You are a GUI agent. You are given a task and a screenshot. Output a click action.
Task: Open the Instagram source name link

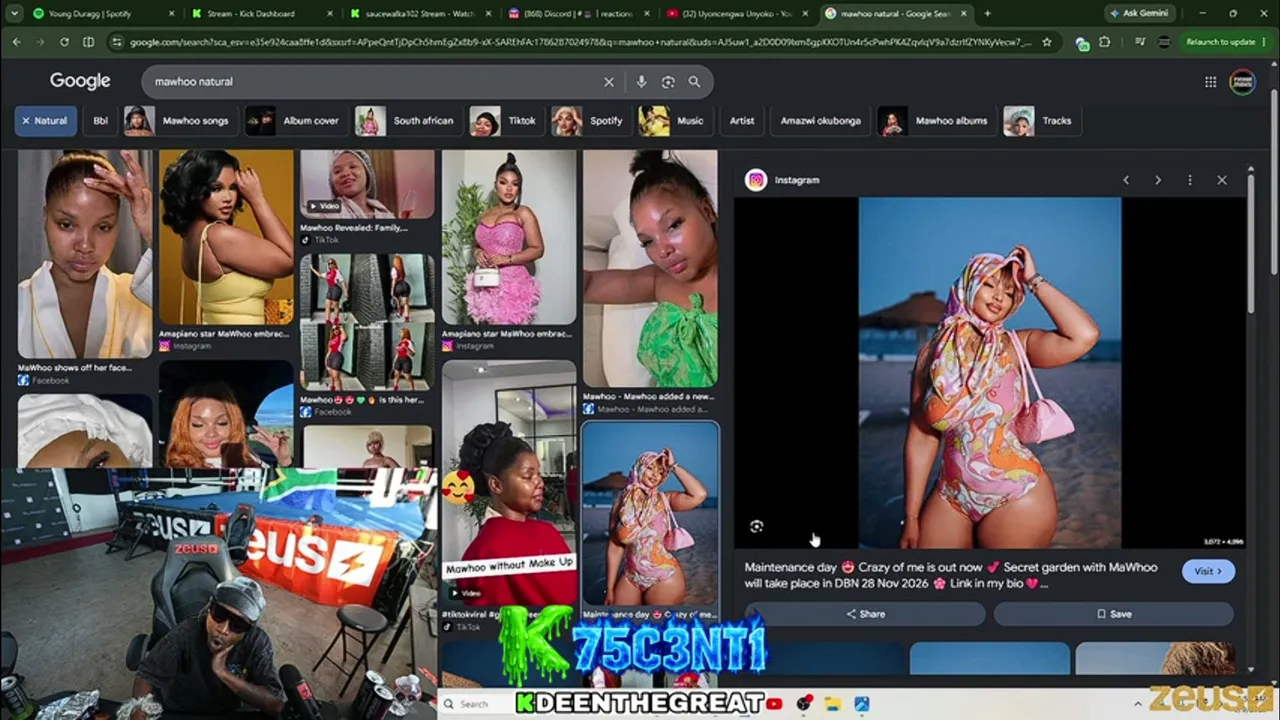tap(797, 180)
